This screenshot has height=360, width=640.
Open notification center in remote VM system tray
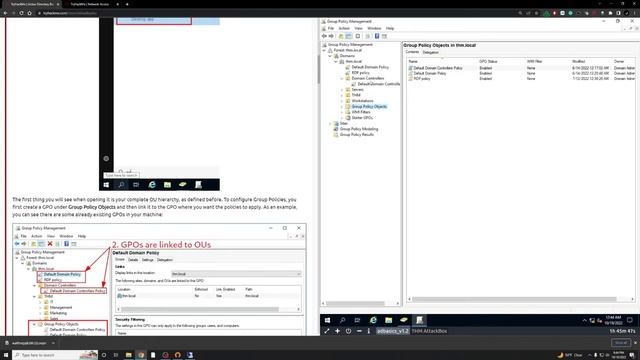[x=630, y=320]
